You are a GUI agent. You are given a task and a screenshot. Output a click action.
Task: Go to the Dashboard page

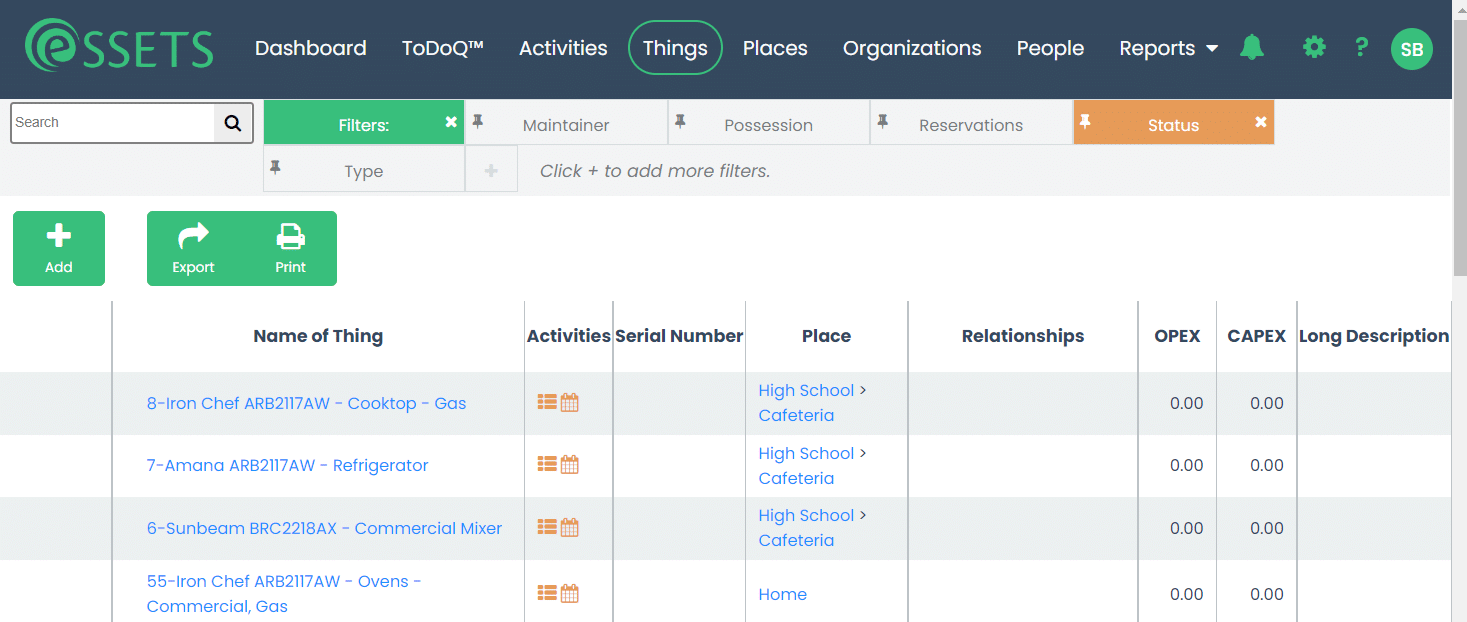[311, 48]
